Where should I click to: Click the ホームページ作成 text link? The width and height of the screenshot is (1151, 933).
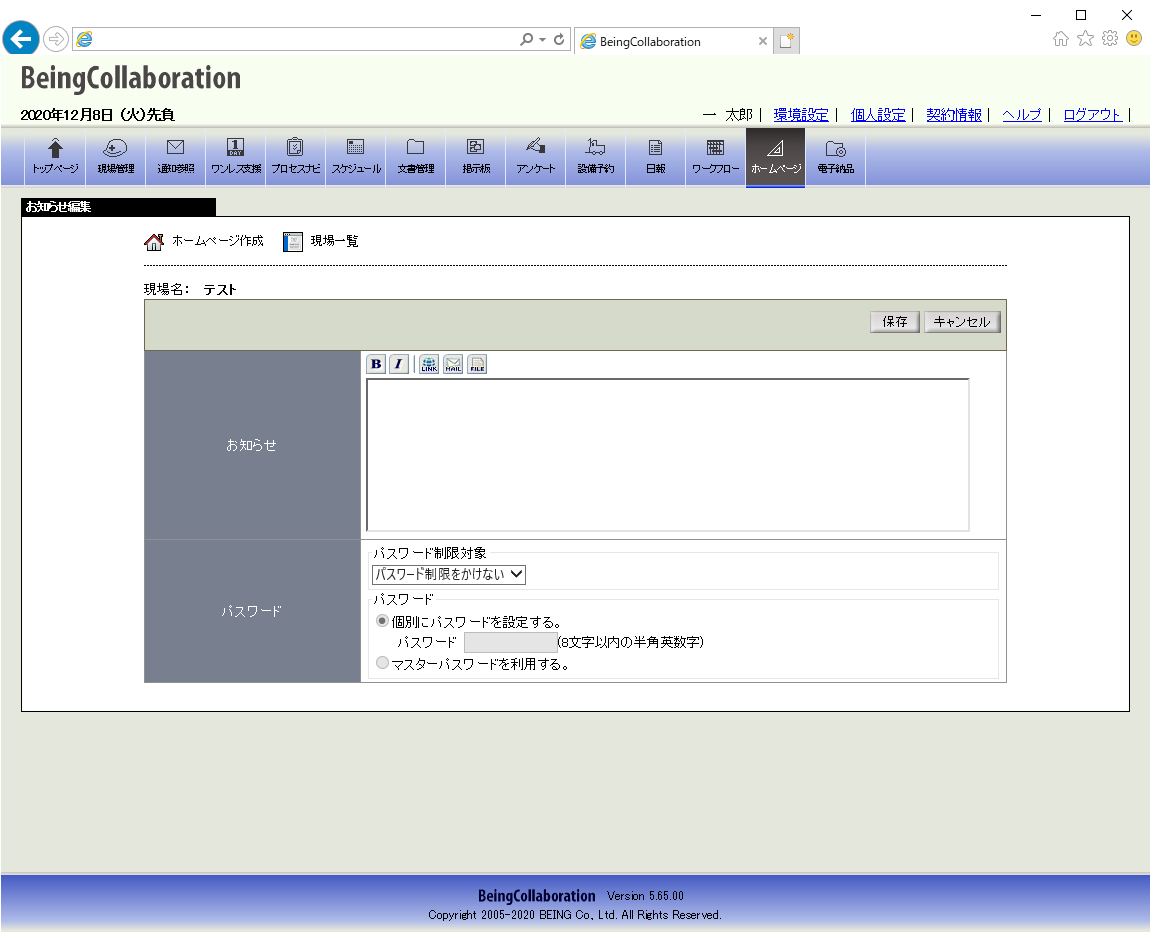point(217,241)
